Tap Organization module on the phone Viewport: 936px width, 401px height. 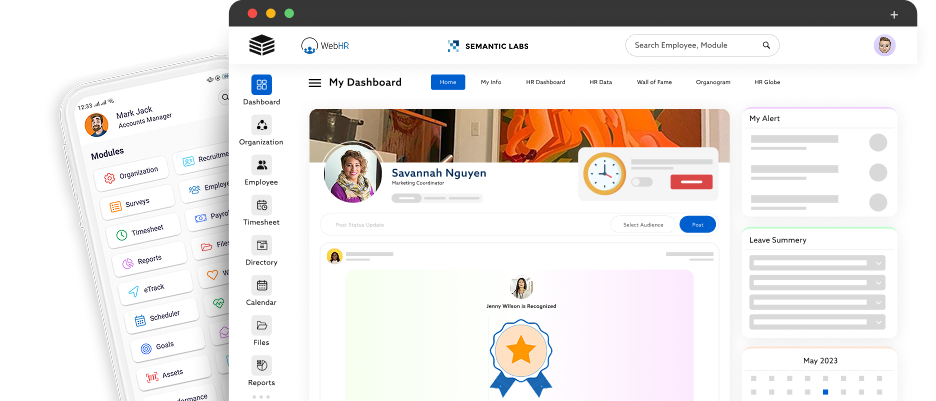click(x=133, y=175)
